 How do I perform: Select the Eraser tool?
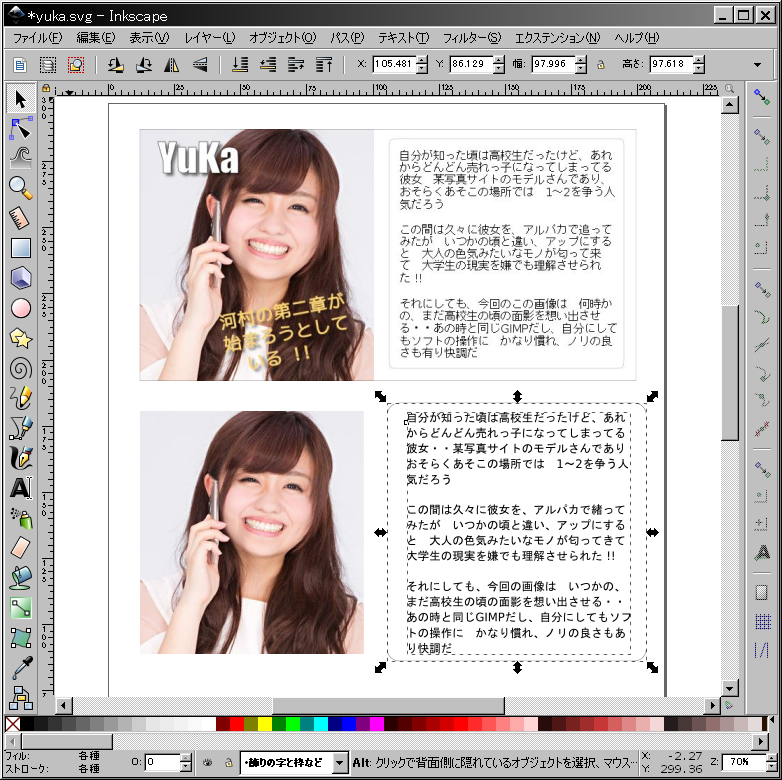point(21,548)
